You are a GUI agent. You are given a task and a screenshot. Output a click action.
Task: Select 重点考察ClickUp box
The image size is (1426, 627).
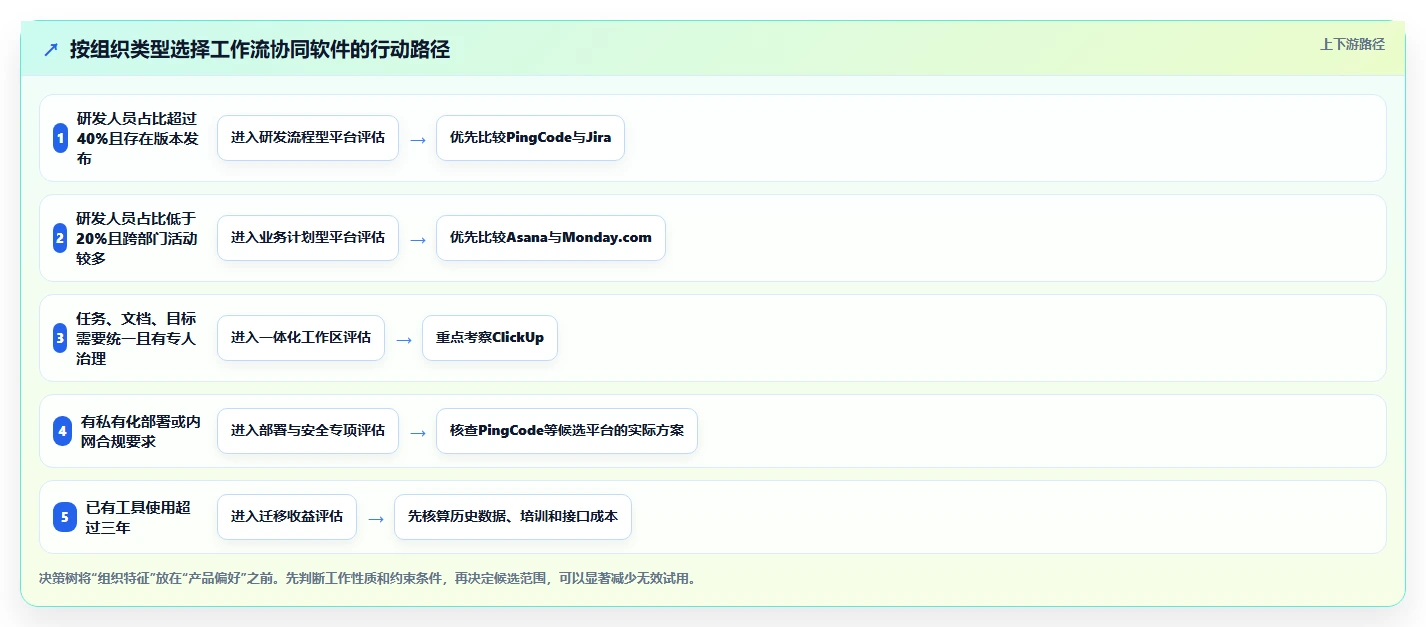[490, 338]
